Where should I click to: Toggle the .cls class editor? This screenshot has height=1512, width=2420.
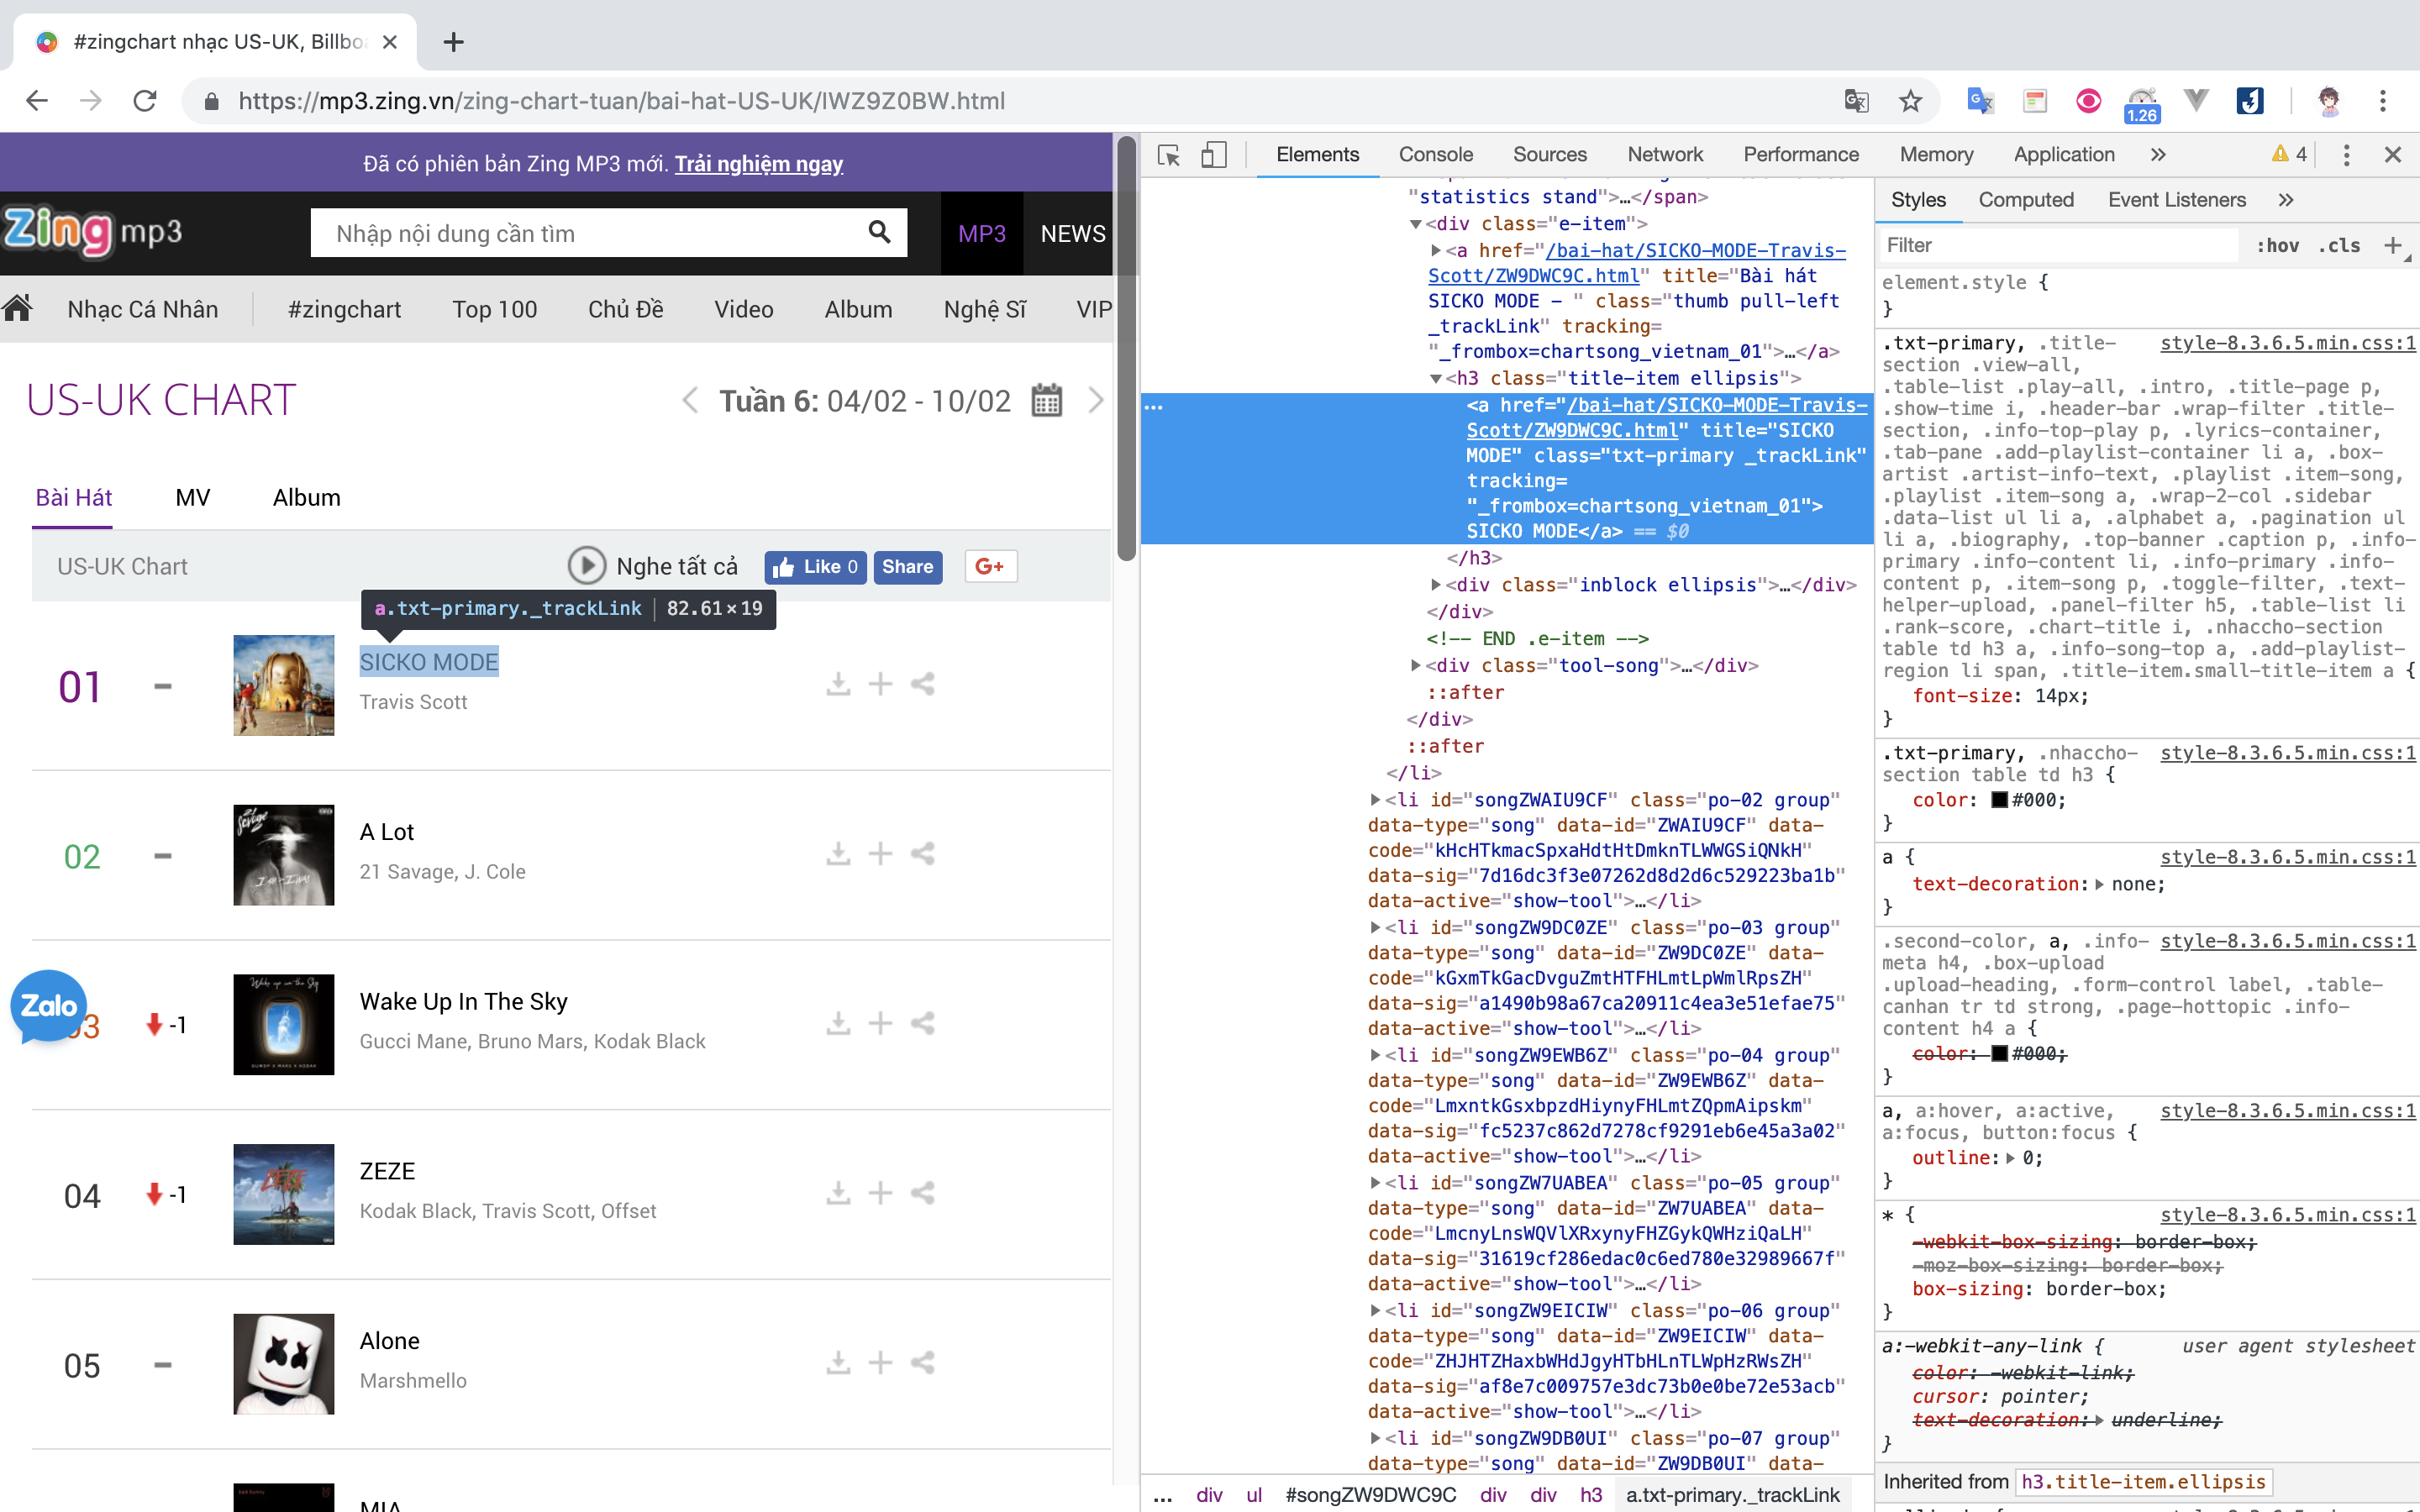click(x=2339, y=246)
